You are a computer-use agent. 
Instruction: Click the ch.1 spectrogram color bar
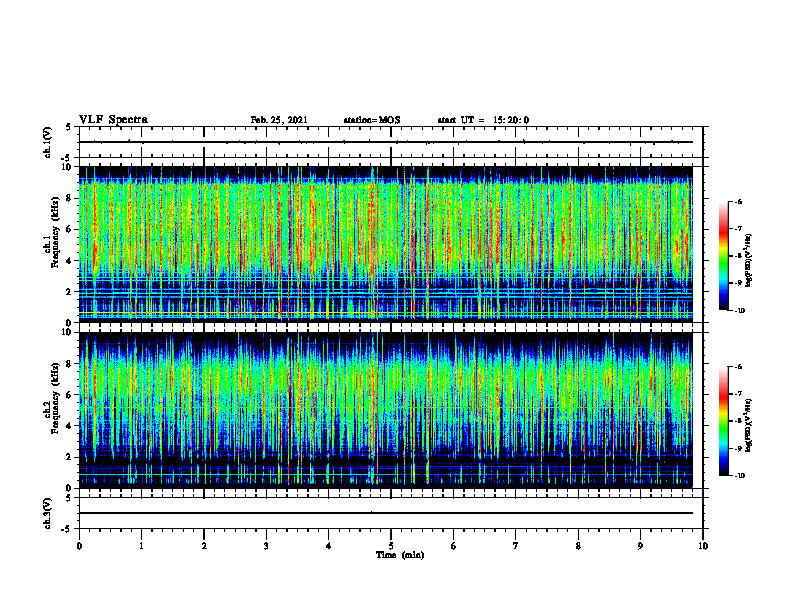point(723,256)
